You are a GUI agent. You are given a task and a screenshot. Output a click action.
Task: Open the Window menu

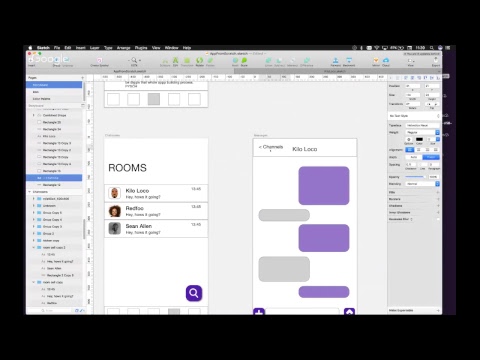pyautogui.click(x=172, y=48)
